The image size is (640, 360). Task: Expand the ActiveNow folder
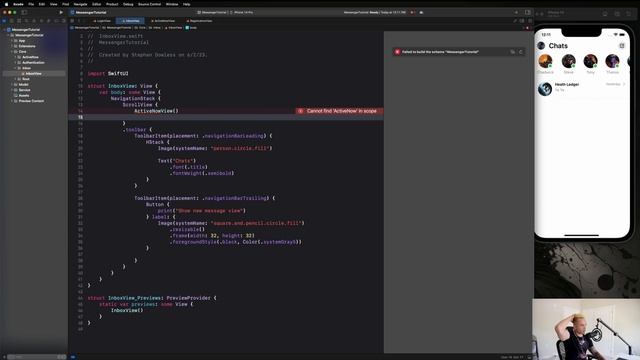pos(16,57)
